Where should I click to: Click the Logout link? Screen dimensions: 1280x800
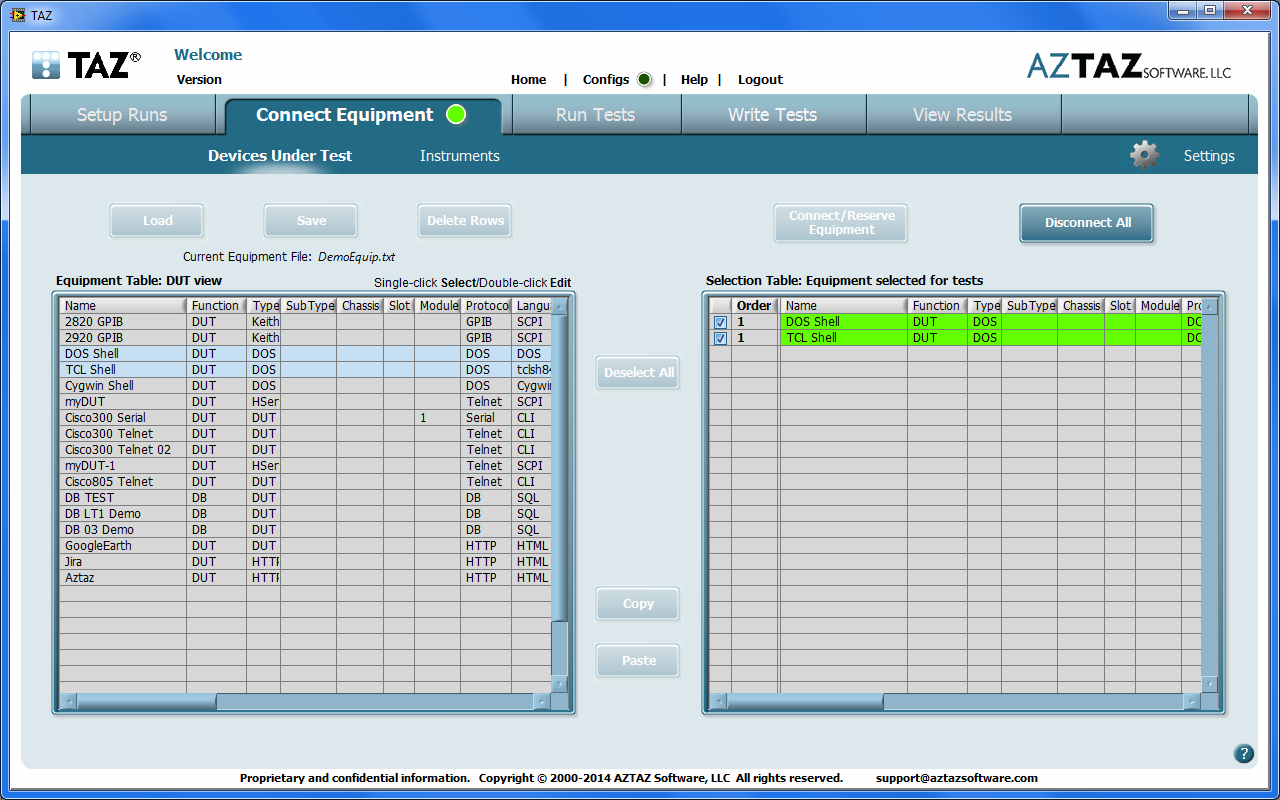(x=760, y=80)
